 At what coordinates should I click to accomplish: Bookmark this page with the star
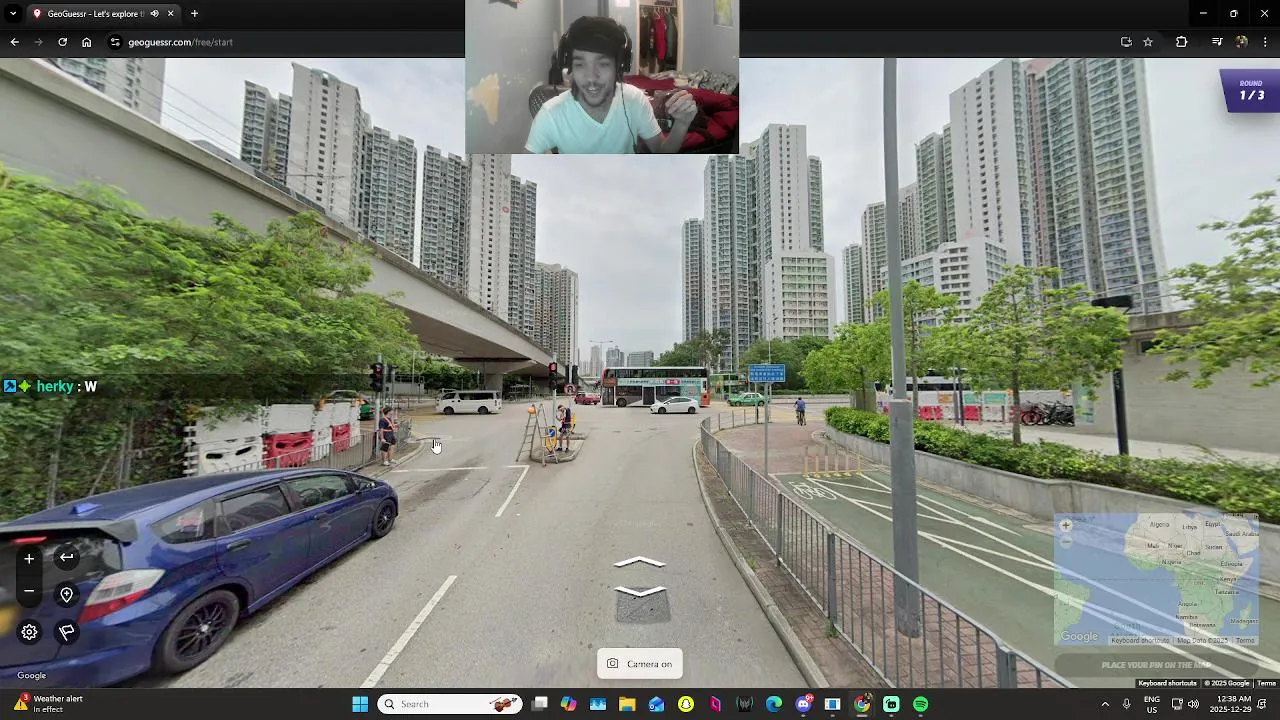[x=1148, y=42]
